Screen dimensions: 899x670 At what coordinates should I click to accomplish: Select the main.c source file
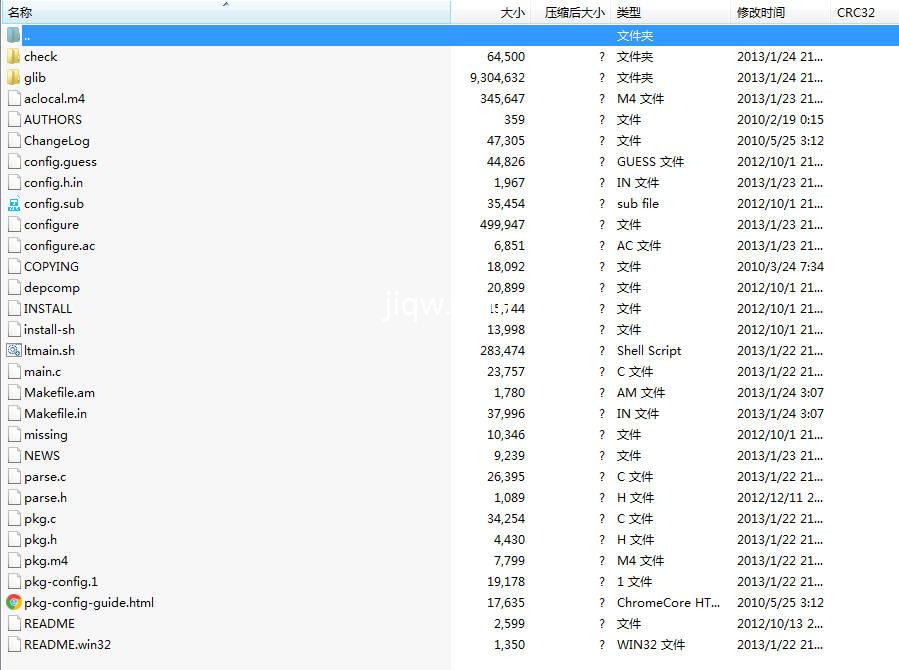42,371
